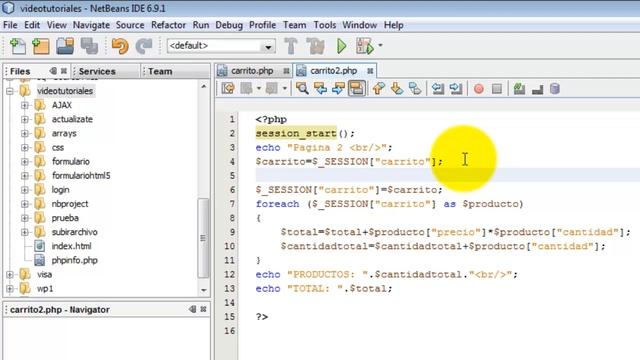The width and height of the screenshot is (640, 360).
Task: Click the database cylinder toolbar icon
Action: [x=555, y=89]
